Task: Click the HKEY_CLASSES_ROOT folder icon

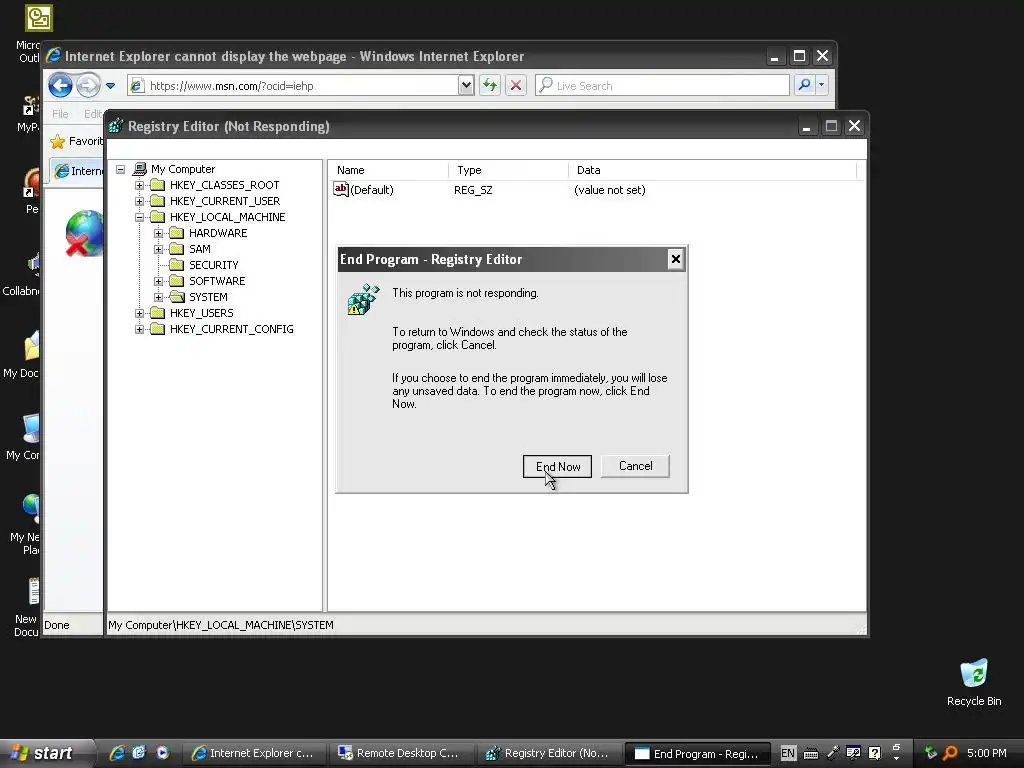Action: [x=157, y=185]
